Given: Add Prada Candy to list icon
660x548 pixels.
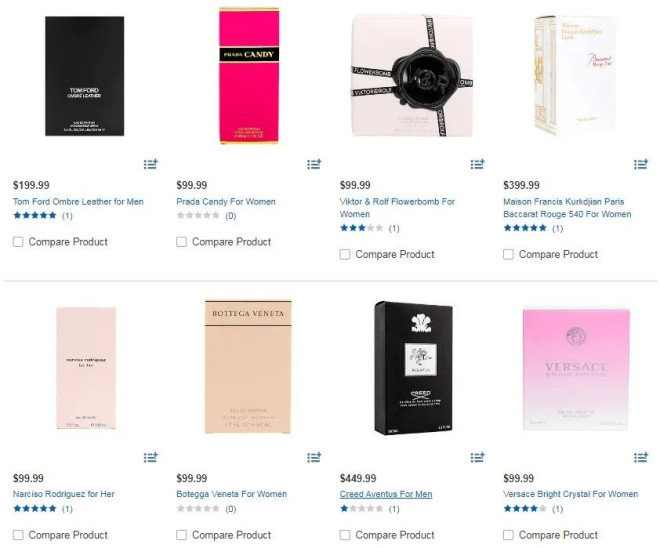Looking at the screenshot, I should [314, 164].
